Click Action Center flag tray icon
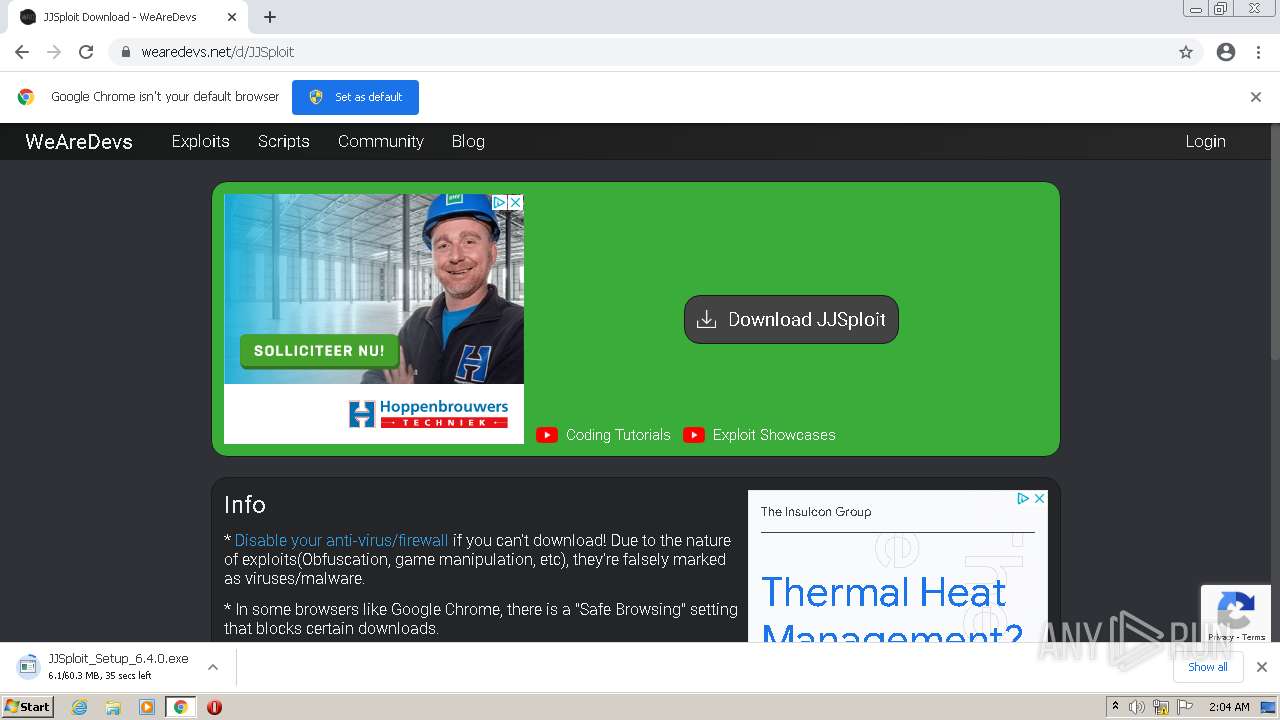The height and width of the screenshot is (720, 1280). point(1185,707)
